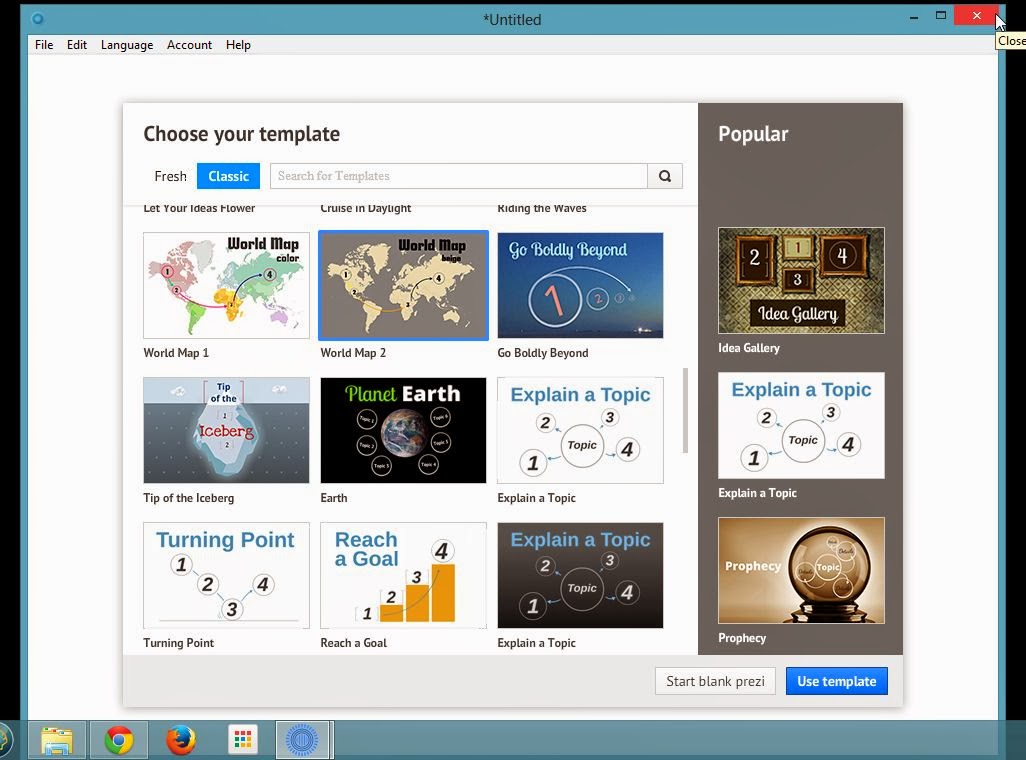Click the "Idea Gallery" caption in Popular
Screen dimensions: 1026x760
click(749, 348)
